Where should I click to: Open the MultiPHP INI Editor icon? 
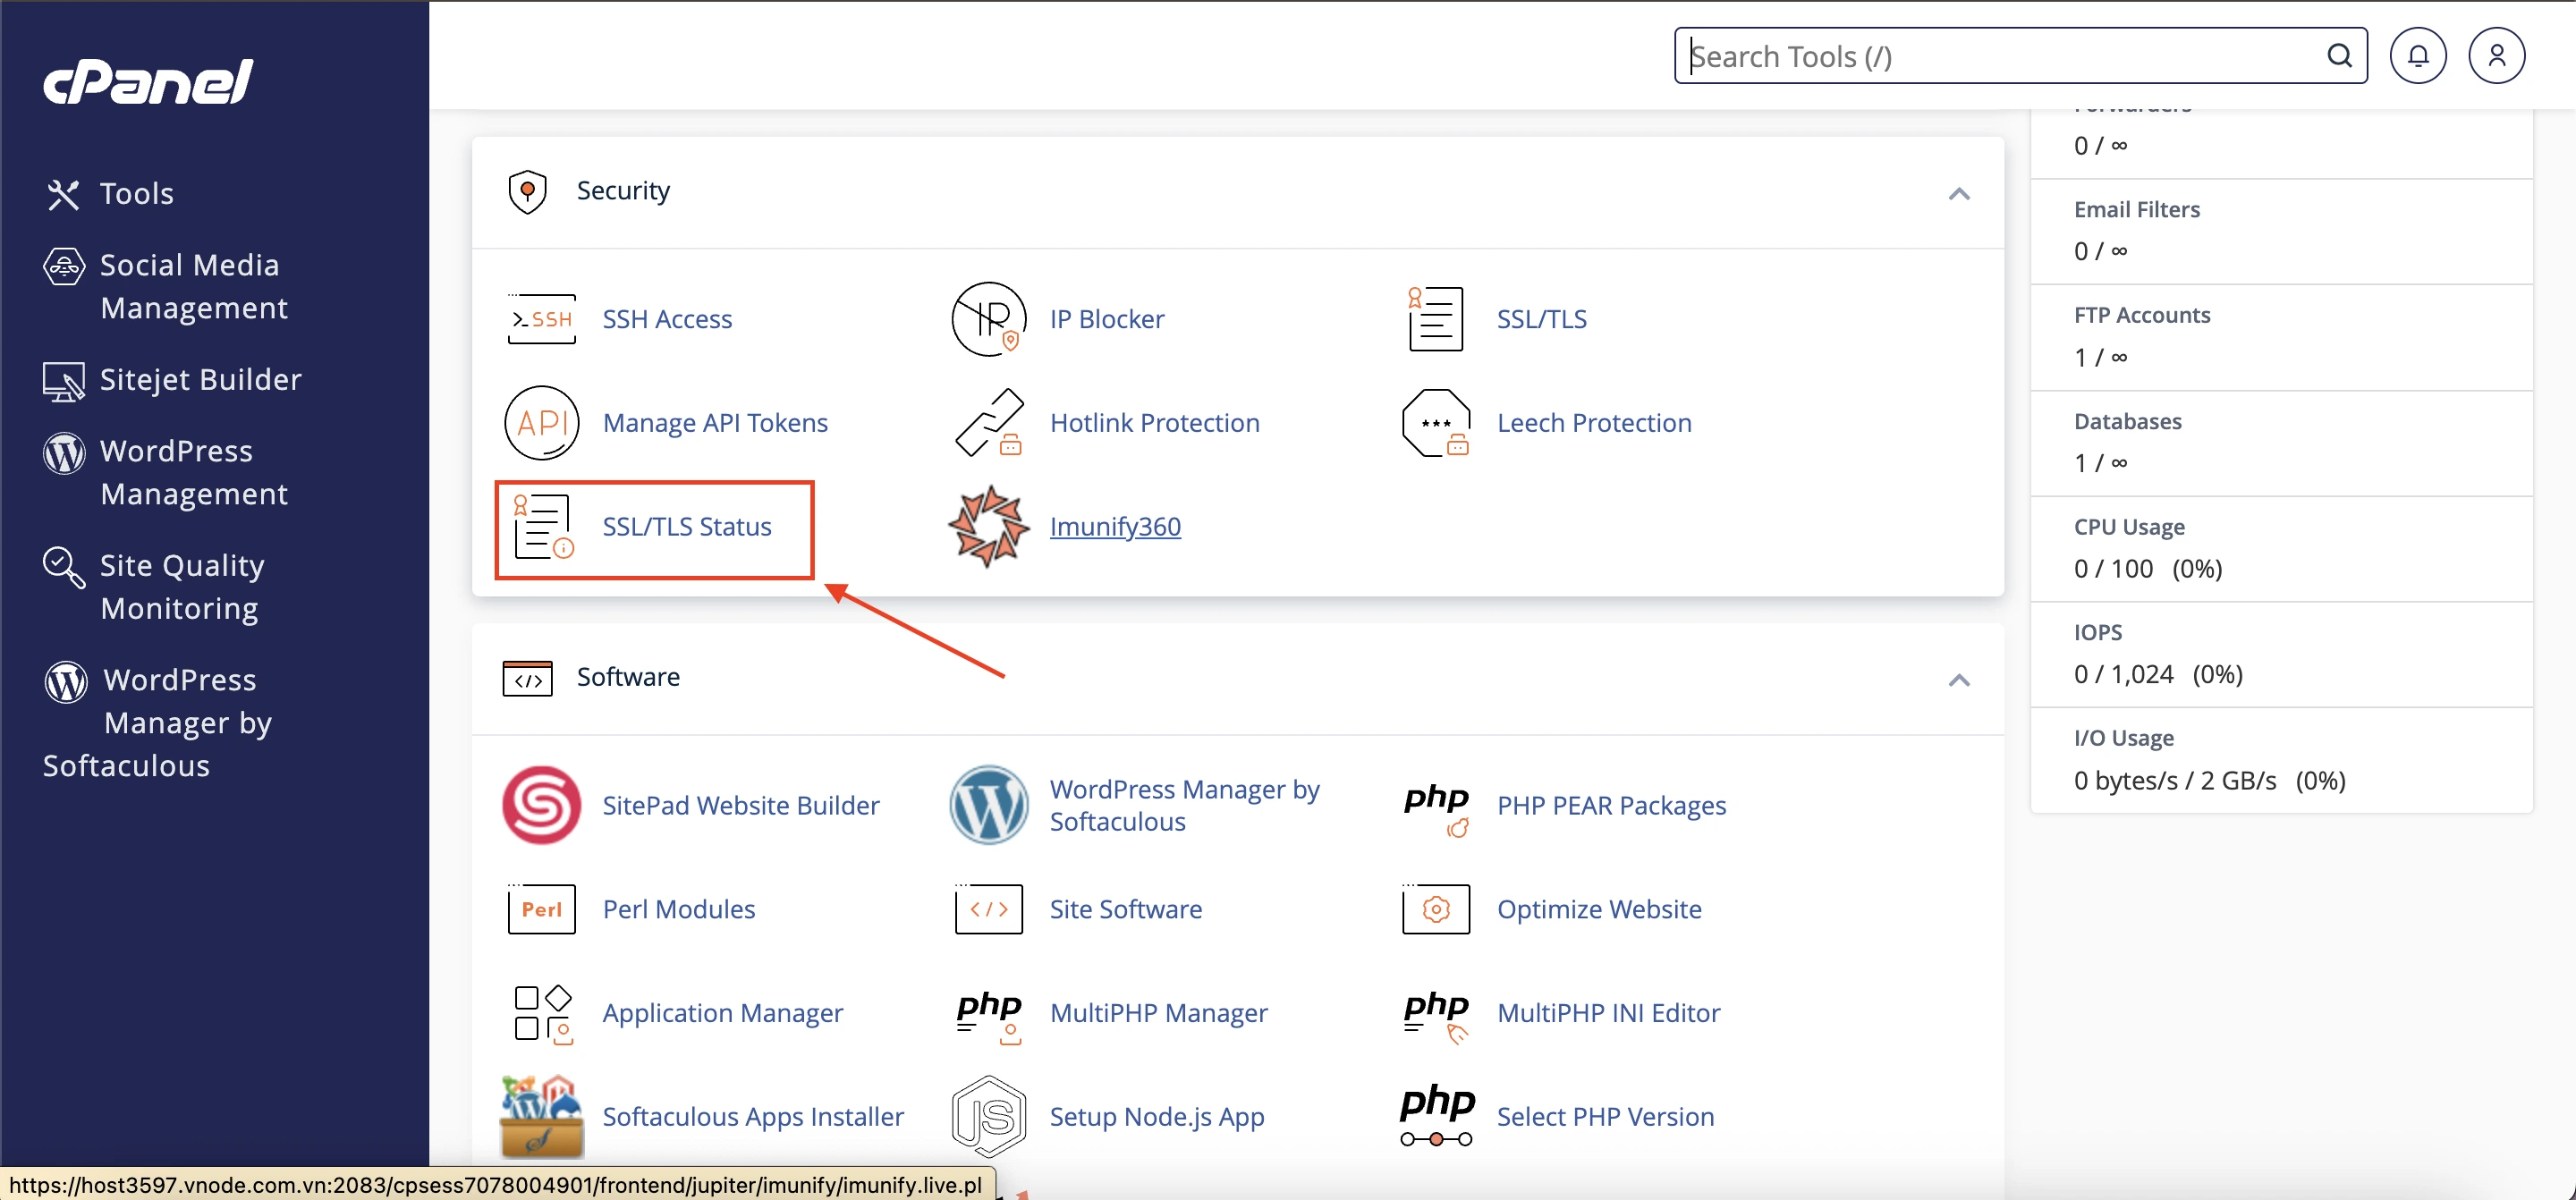click(1436, 1016)
